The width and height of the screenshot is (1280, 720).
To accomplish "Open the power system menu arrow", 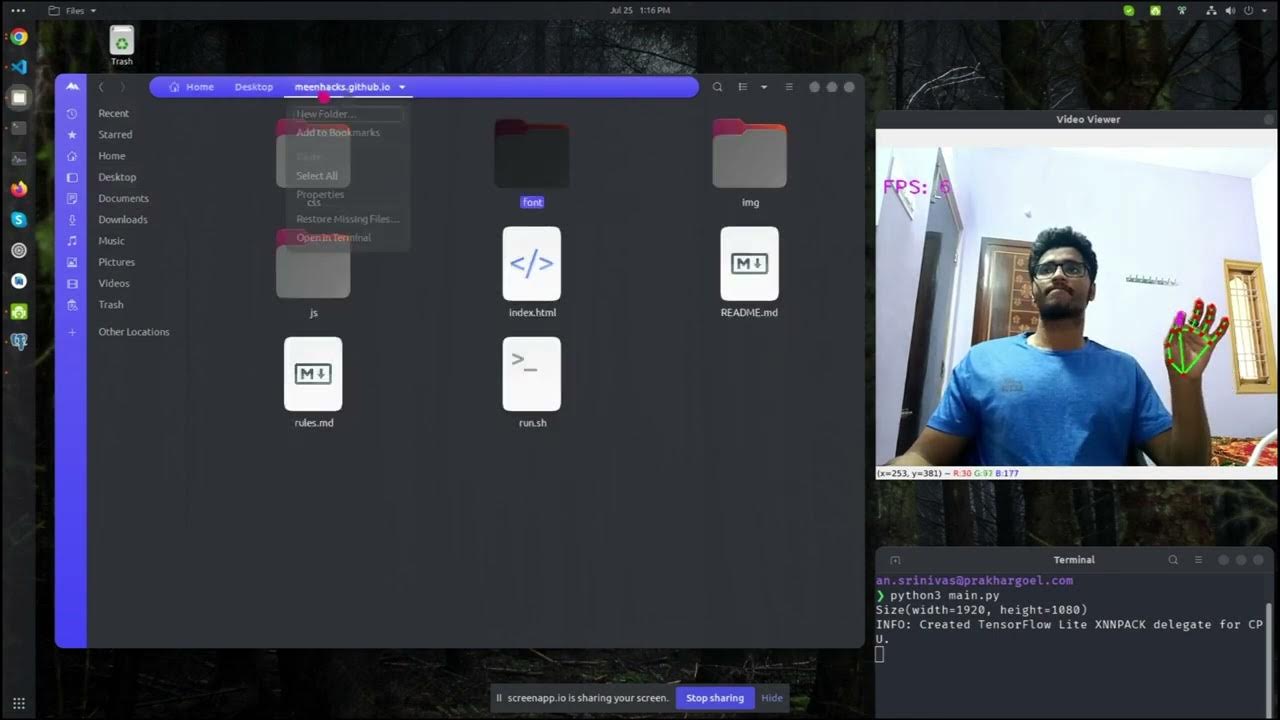I will point(1264,10).
